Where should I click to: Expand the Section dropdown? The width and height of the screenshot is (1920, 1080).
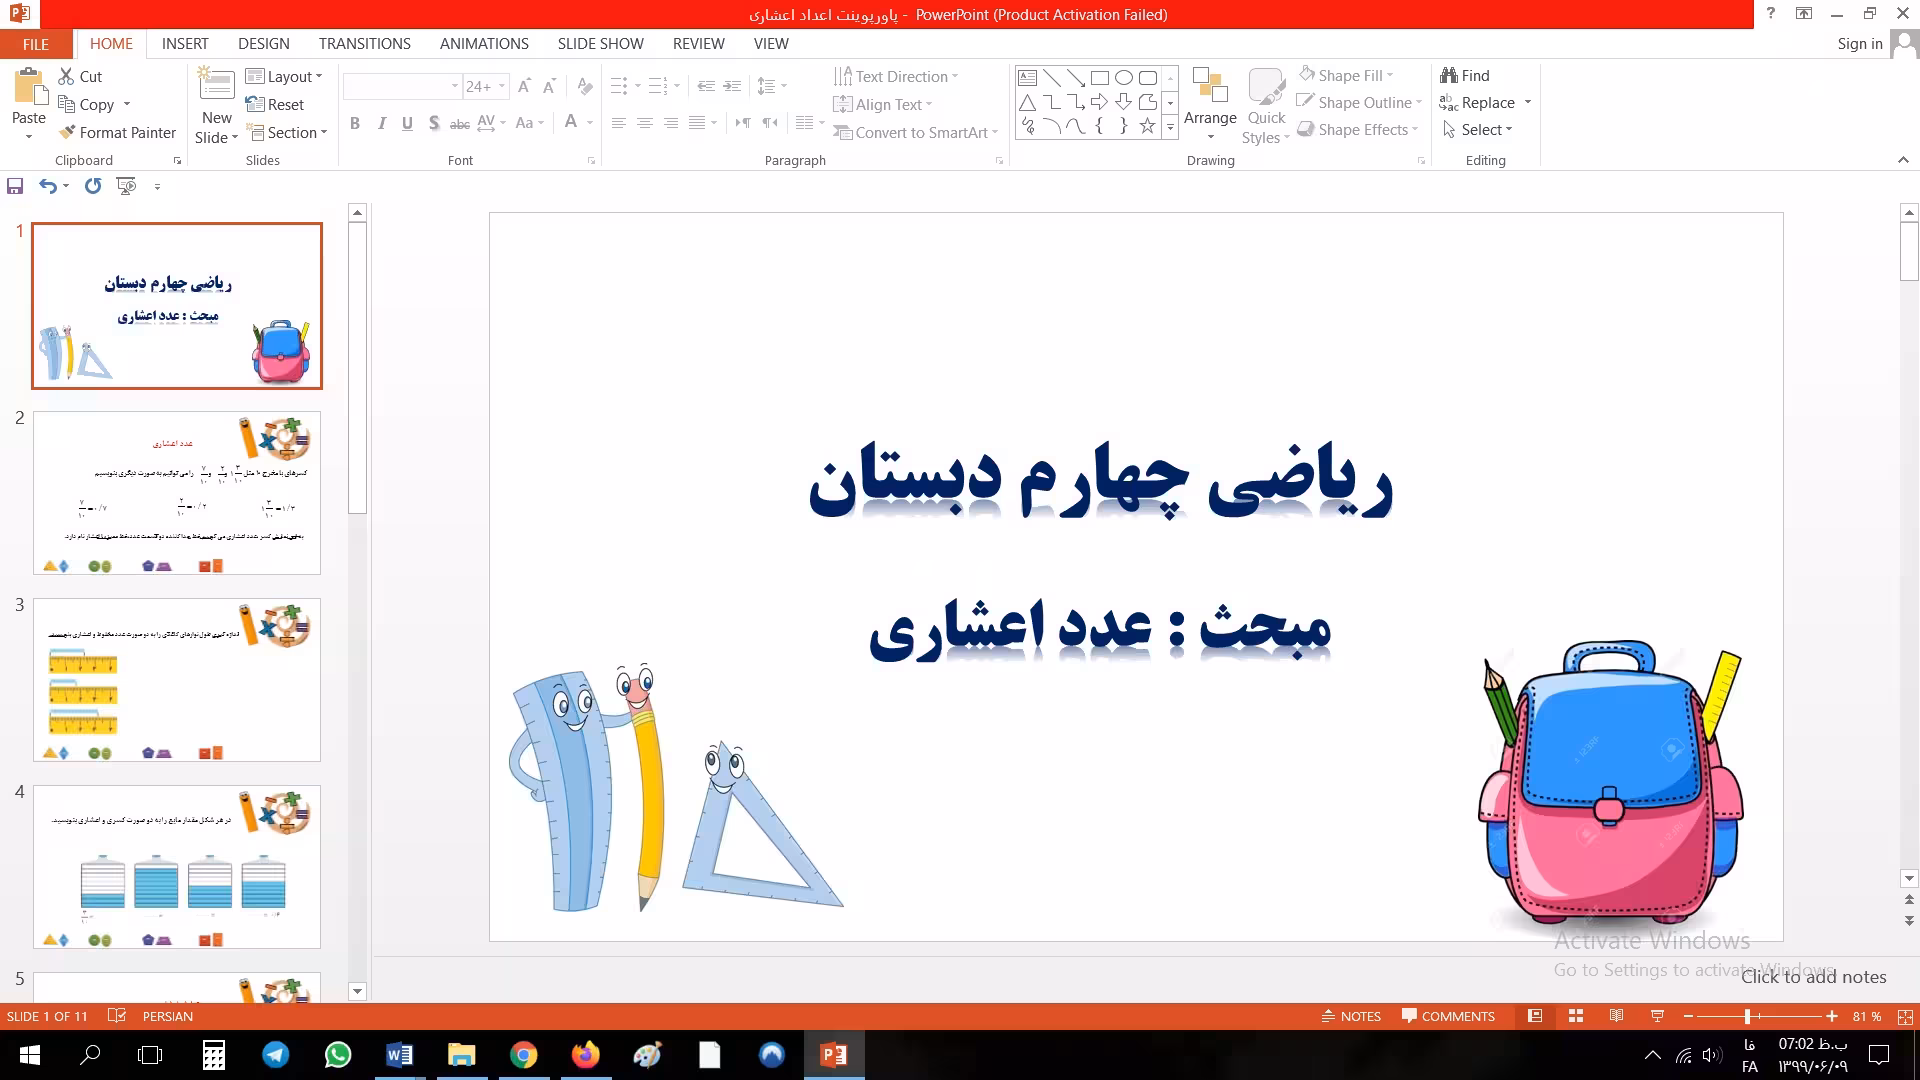coord(287,132)
